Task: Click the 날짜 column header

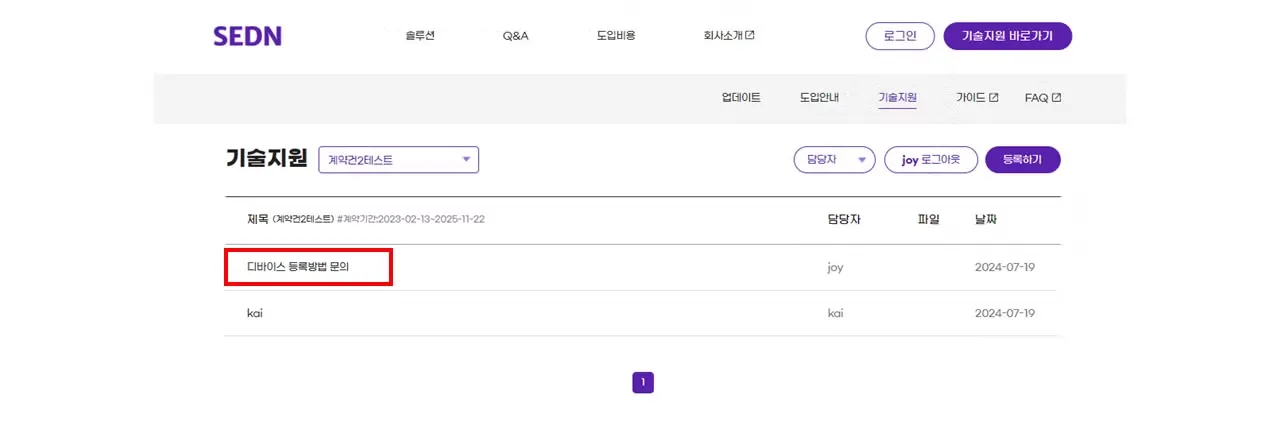Action: [986, 220]
